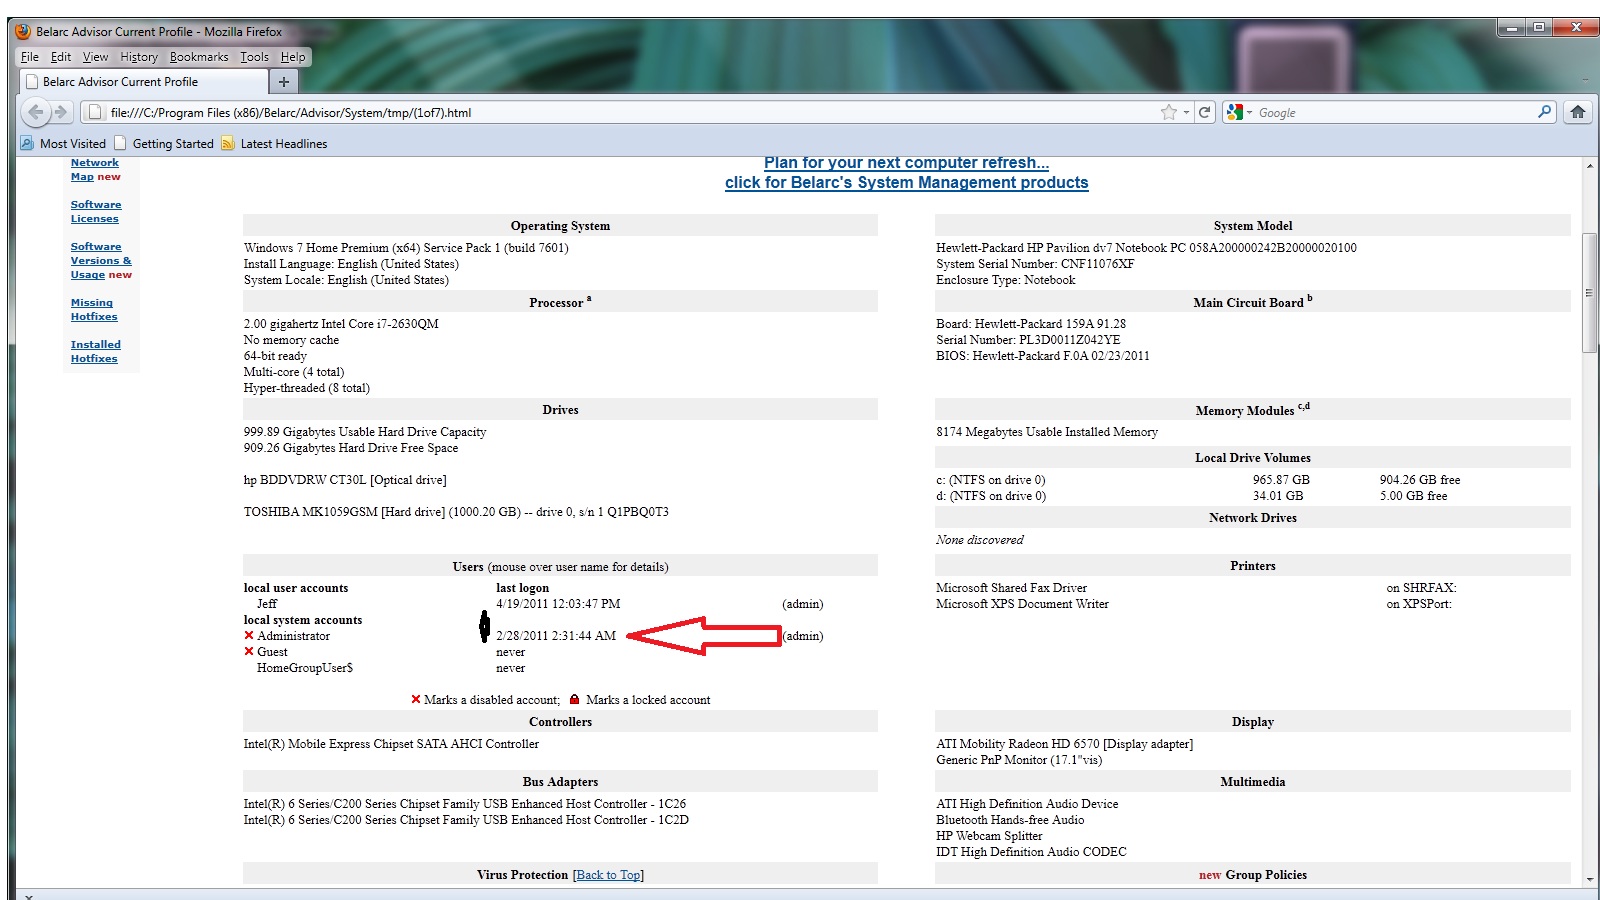Click the ATI Mobility Radeon HD 6570 entry
Viewport: 1600px width, 900px height.
[1064, 743]
